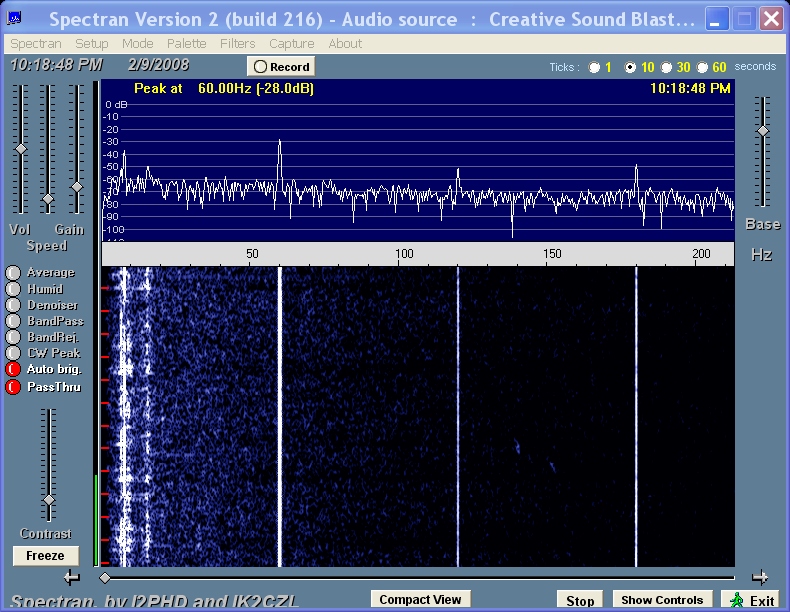Click the 60 Hz line in waterfall
The width and height of the screenshot is (790, 612).
coord(280,417)
